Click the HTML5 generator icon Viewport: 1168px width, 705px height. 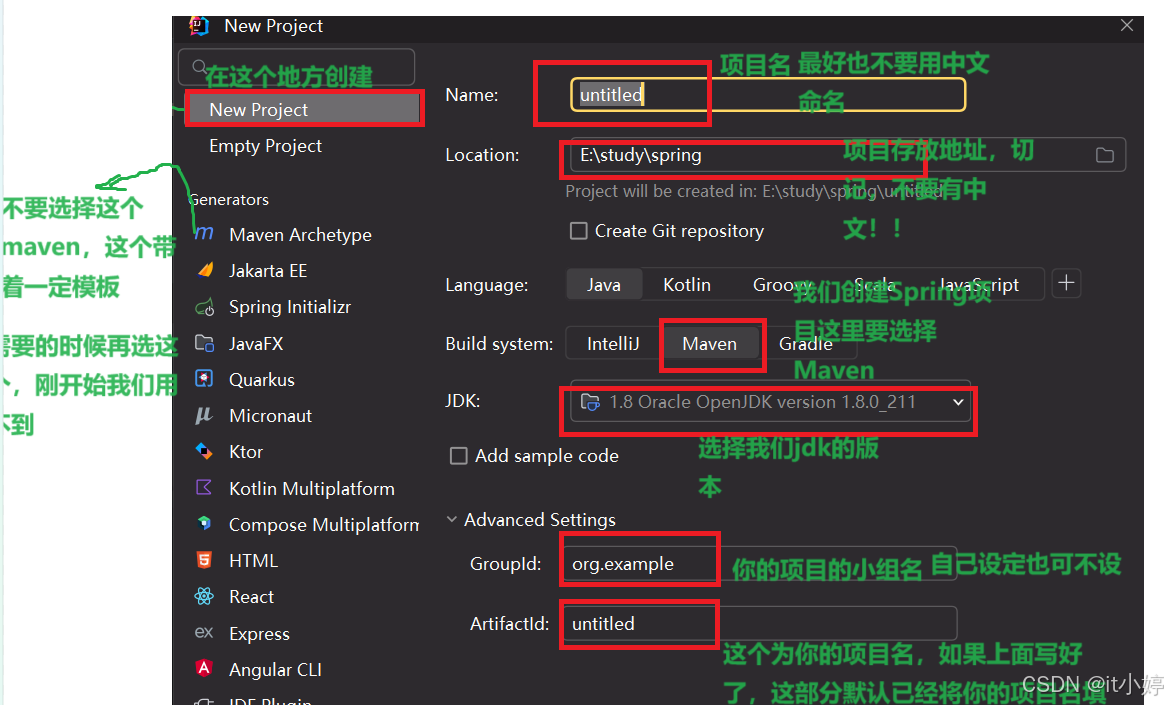(204, 560)
